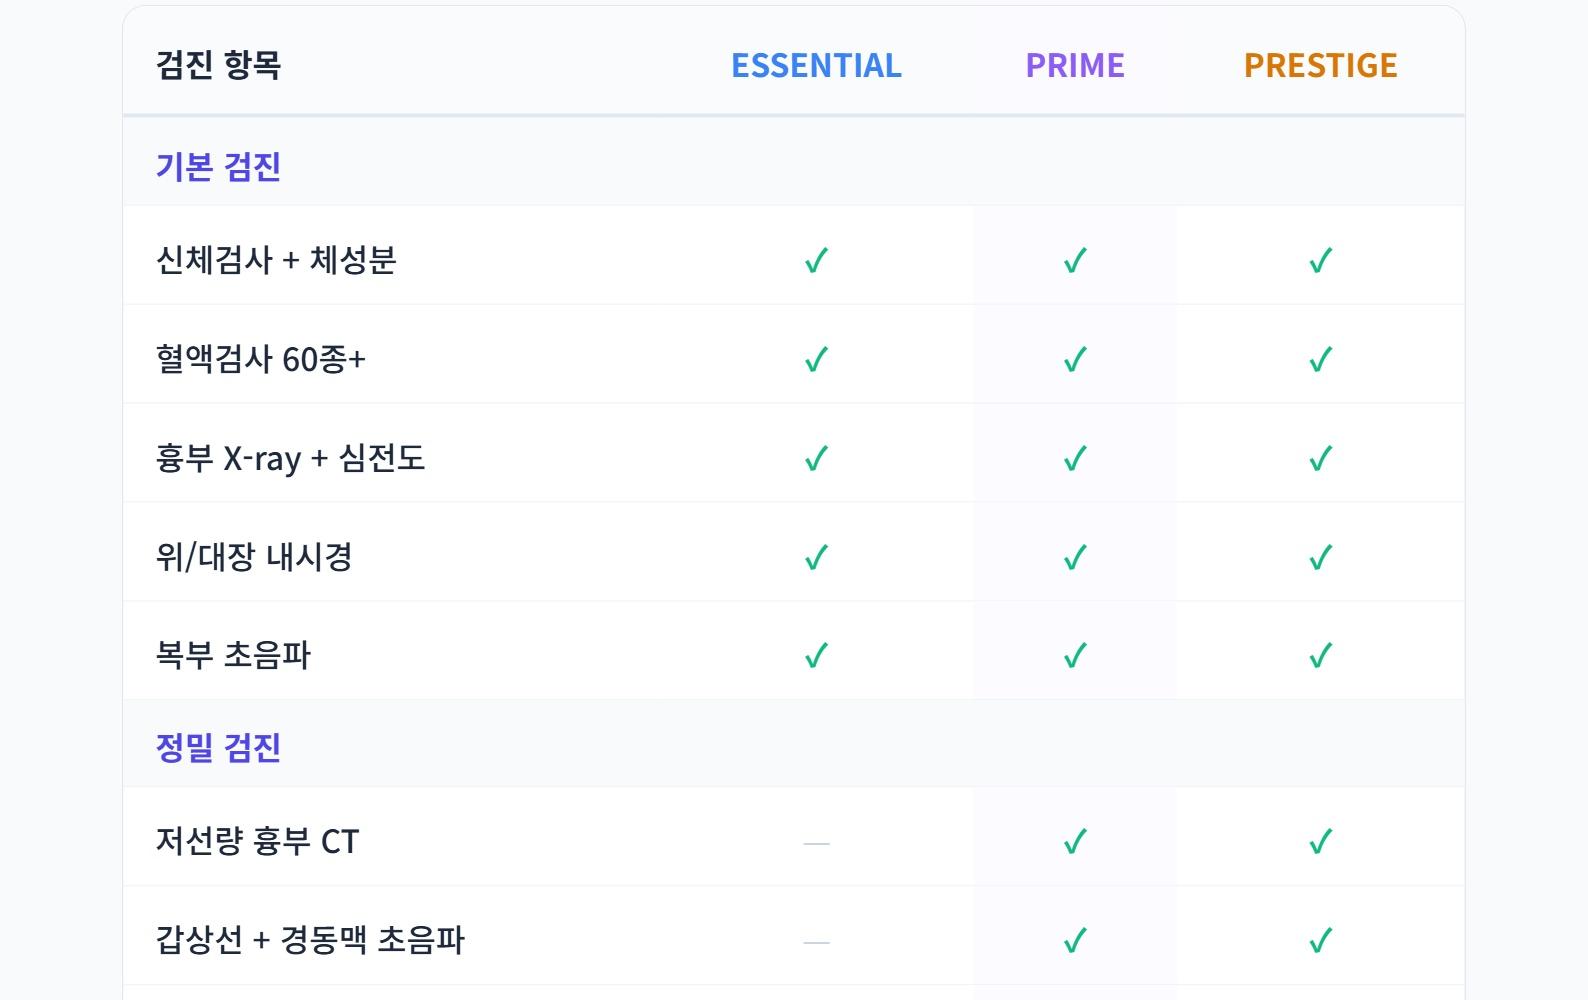Screen dimensions: 1588x1000
Task: Click the 흉부 X-ray + 심전도 row label
Action: [x=290, y=458]
